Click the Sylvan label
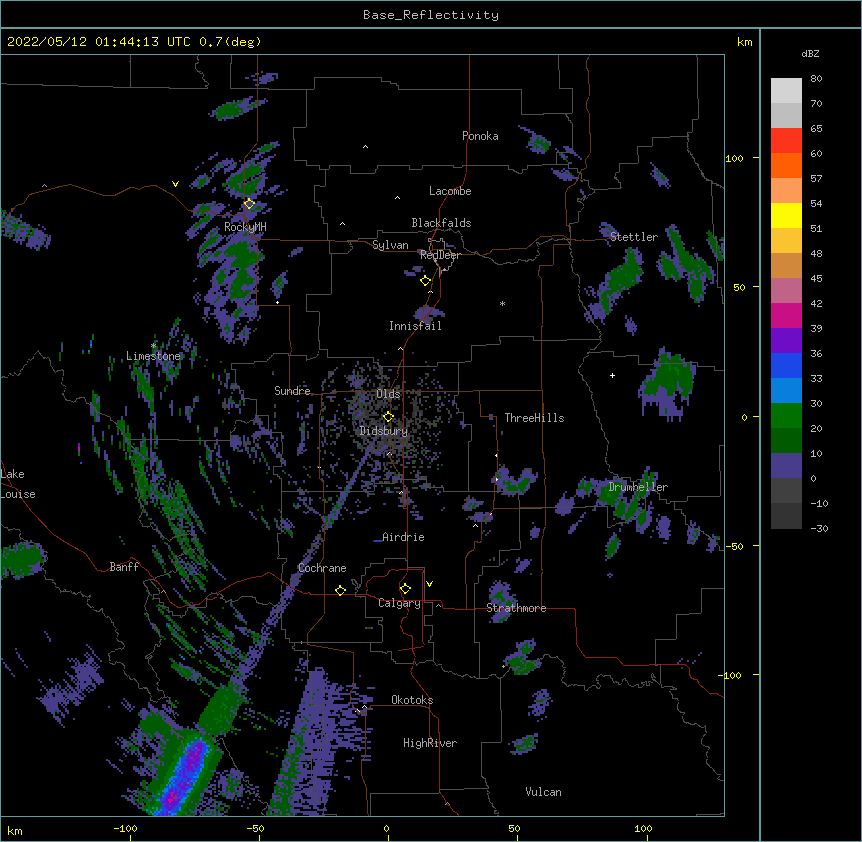The height and width of the screenshot is (842, 862). 390,245
